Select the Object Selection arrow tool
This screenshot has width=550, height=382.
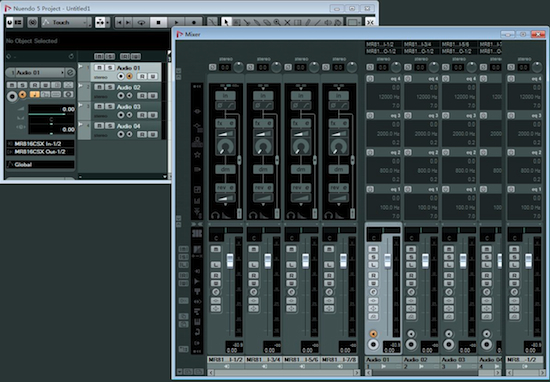point(226,22)
